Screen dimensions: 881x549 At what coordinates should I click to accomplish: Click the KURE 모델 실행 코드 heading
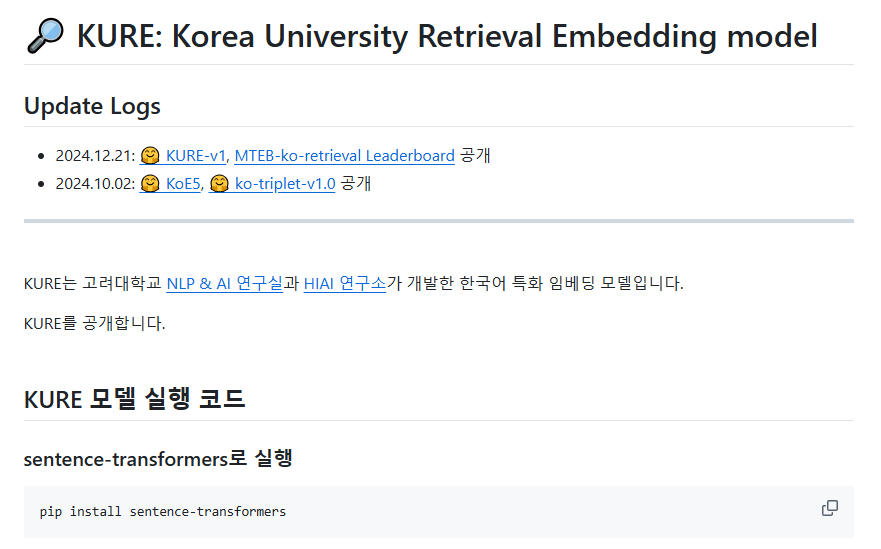pyautogui.click(x=134, y=399)
